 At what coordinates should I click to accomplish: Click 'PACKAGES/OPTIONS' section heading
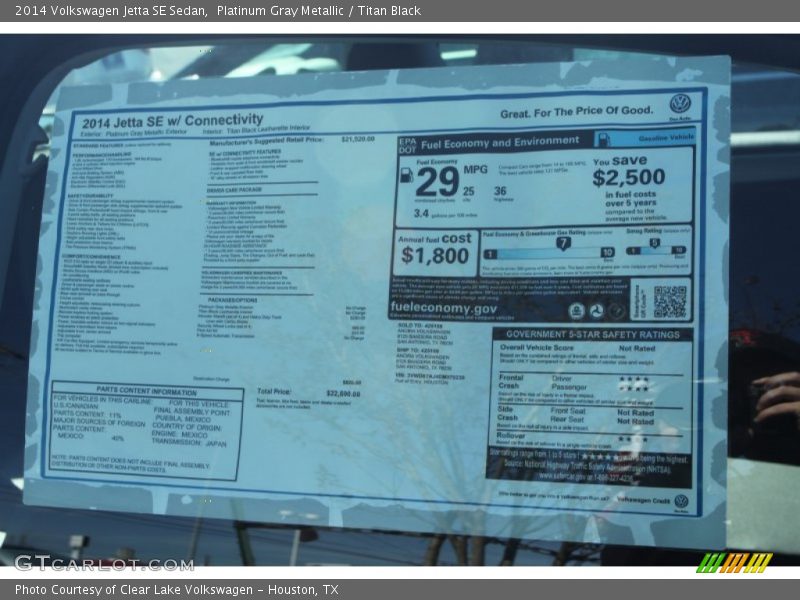233,300
